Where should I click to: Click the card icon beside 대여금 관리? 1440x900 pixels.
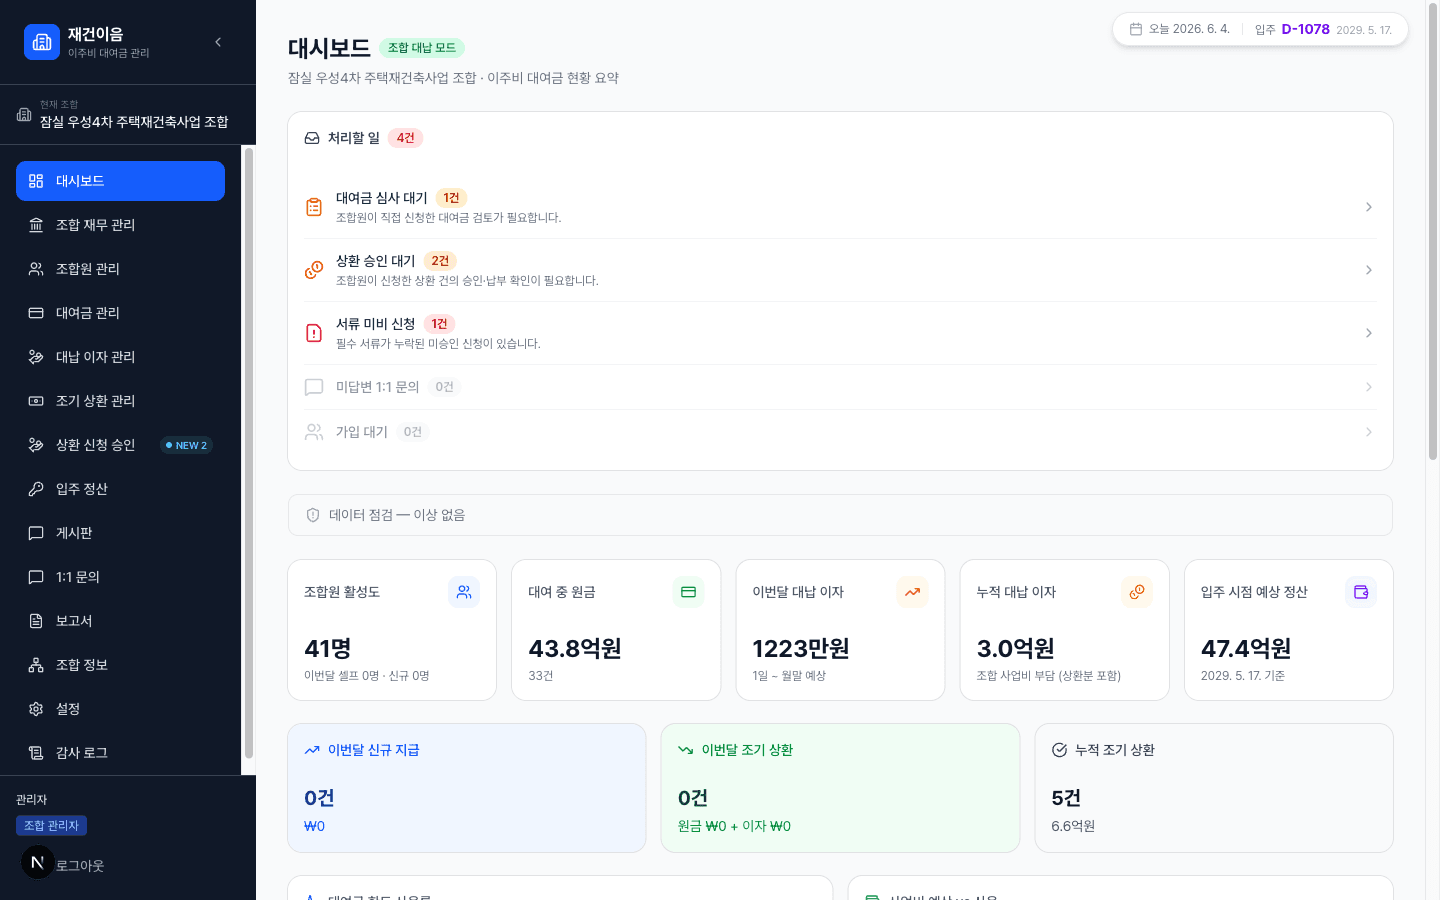click(x=36, y=313)
